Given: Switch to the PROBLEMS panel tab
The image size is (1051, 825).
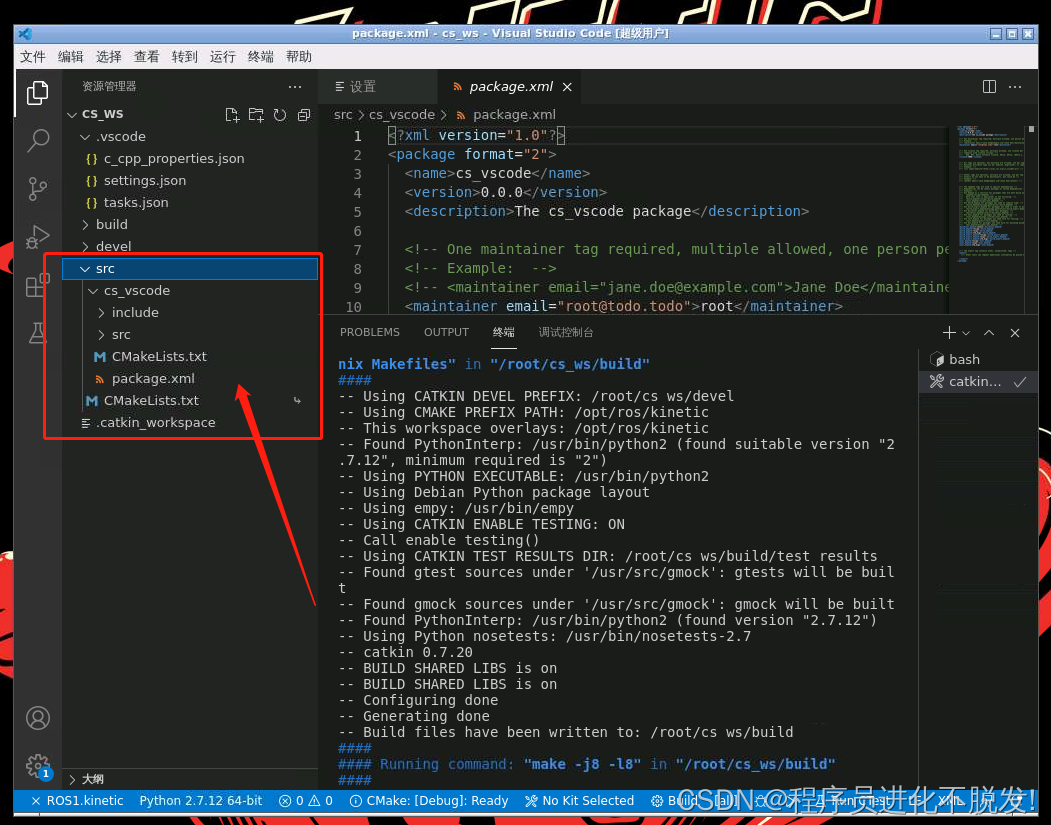Looking at the screenshot, I should click(x=369, y=332).
